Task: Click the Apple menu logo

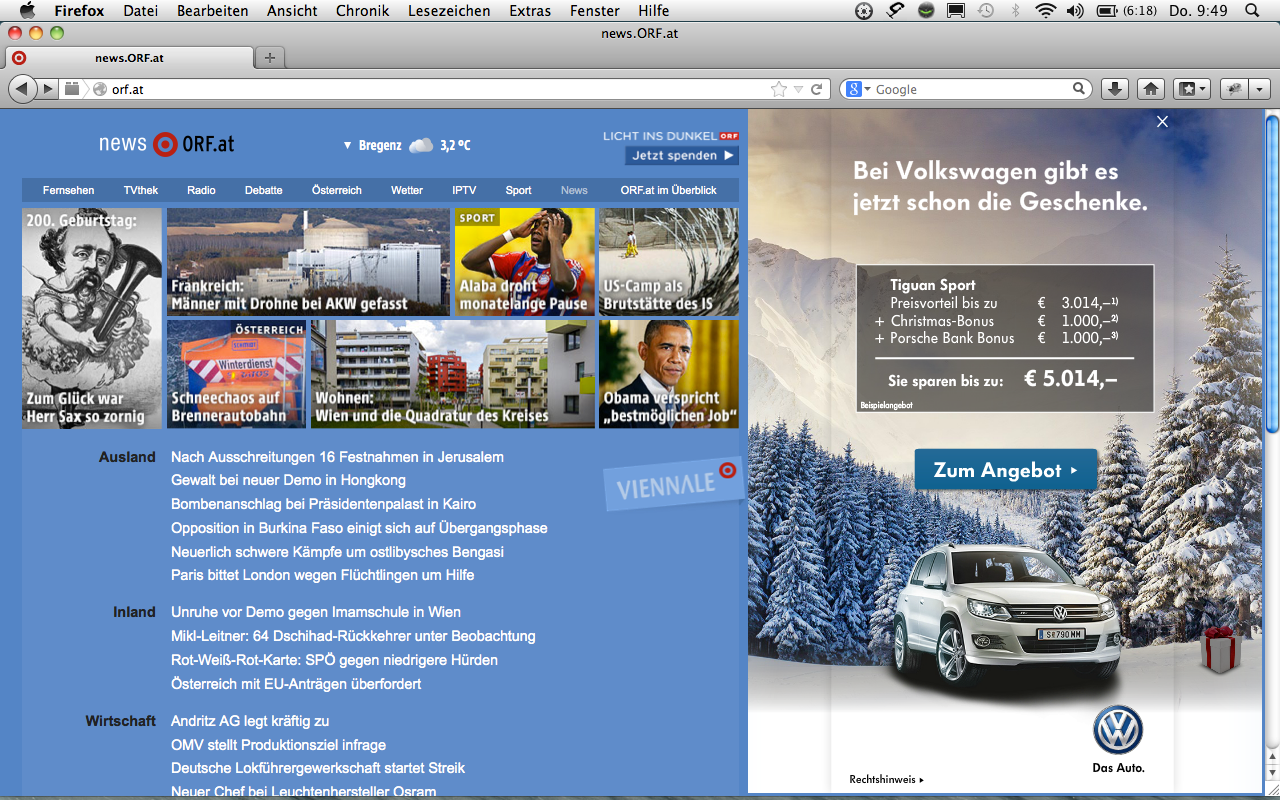Action: (x=27, y=10)
